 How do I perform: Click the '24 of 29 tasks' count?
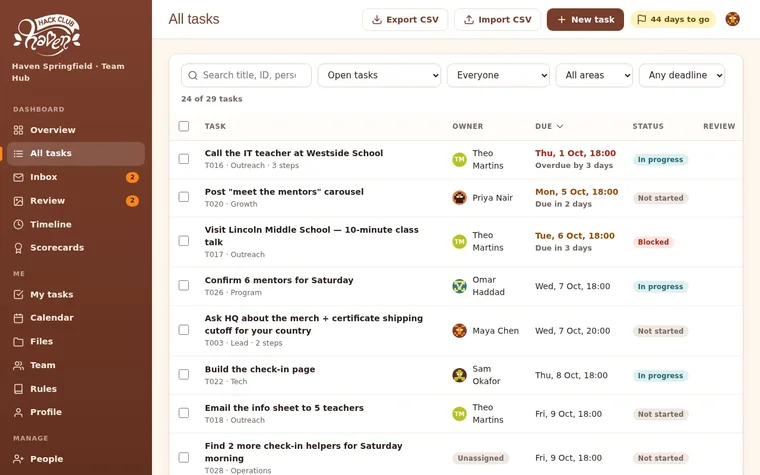[211, 99]
